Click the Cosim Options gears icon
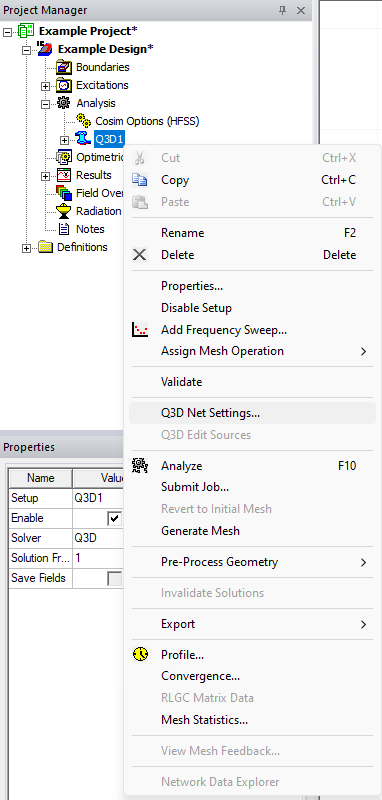Viewport: 382px width, 800px height. click(x=83, y=121)
